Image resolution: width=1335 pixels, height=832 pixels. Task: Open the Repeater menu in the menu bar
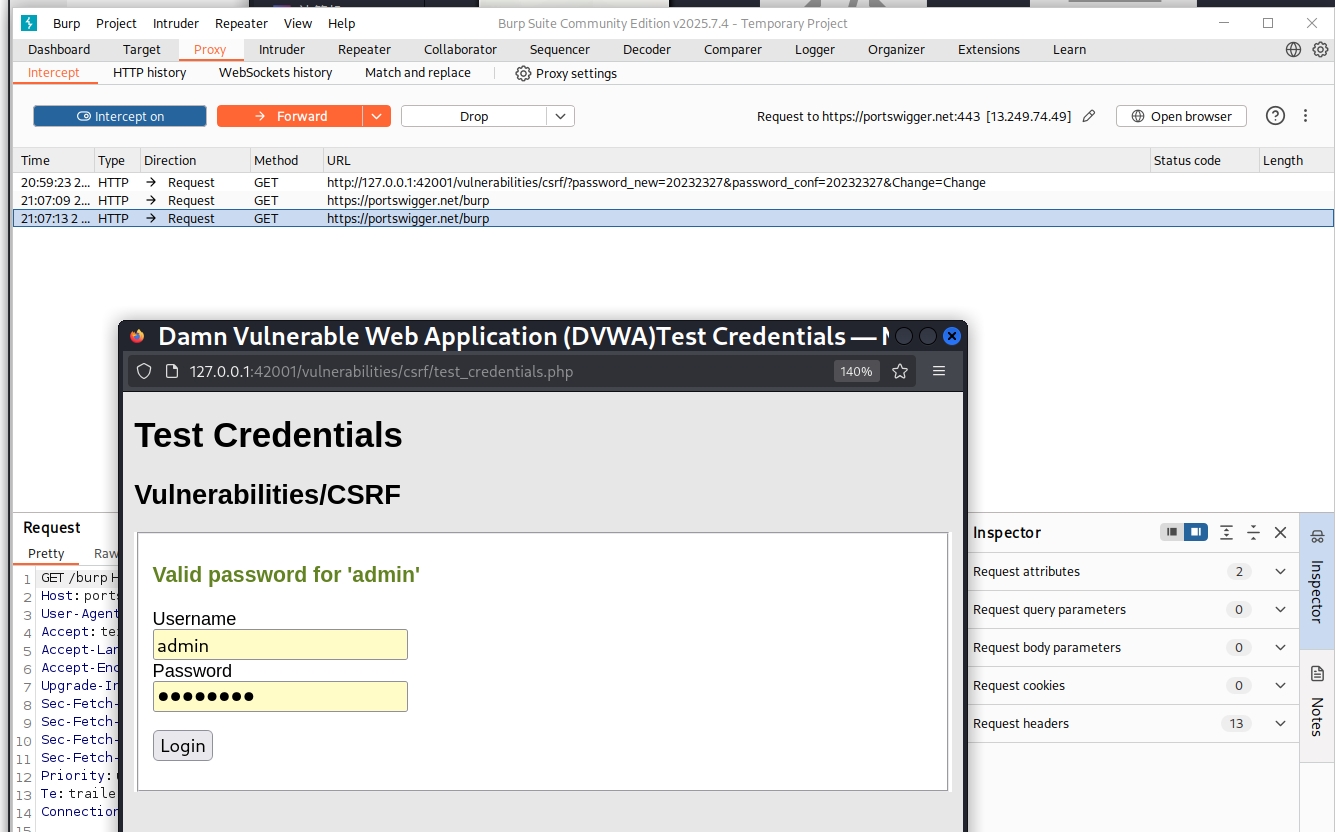point(242,23)
